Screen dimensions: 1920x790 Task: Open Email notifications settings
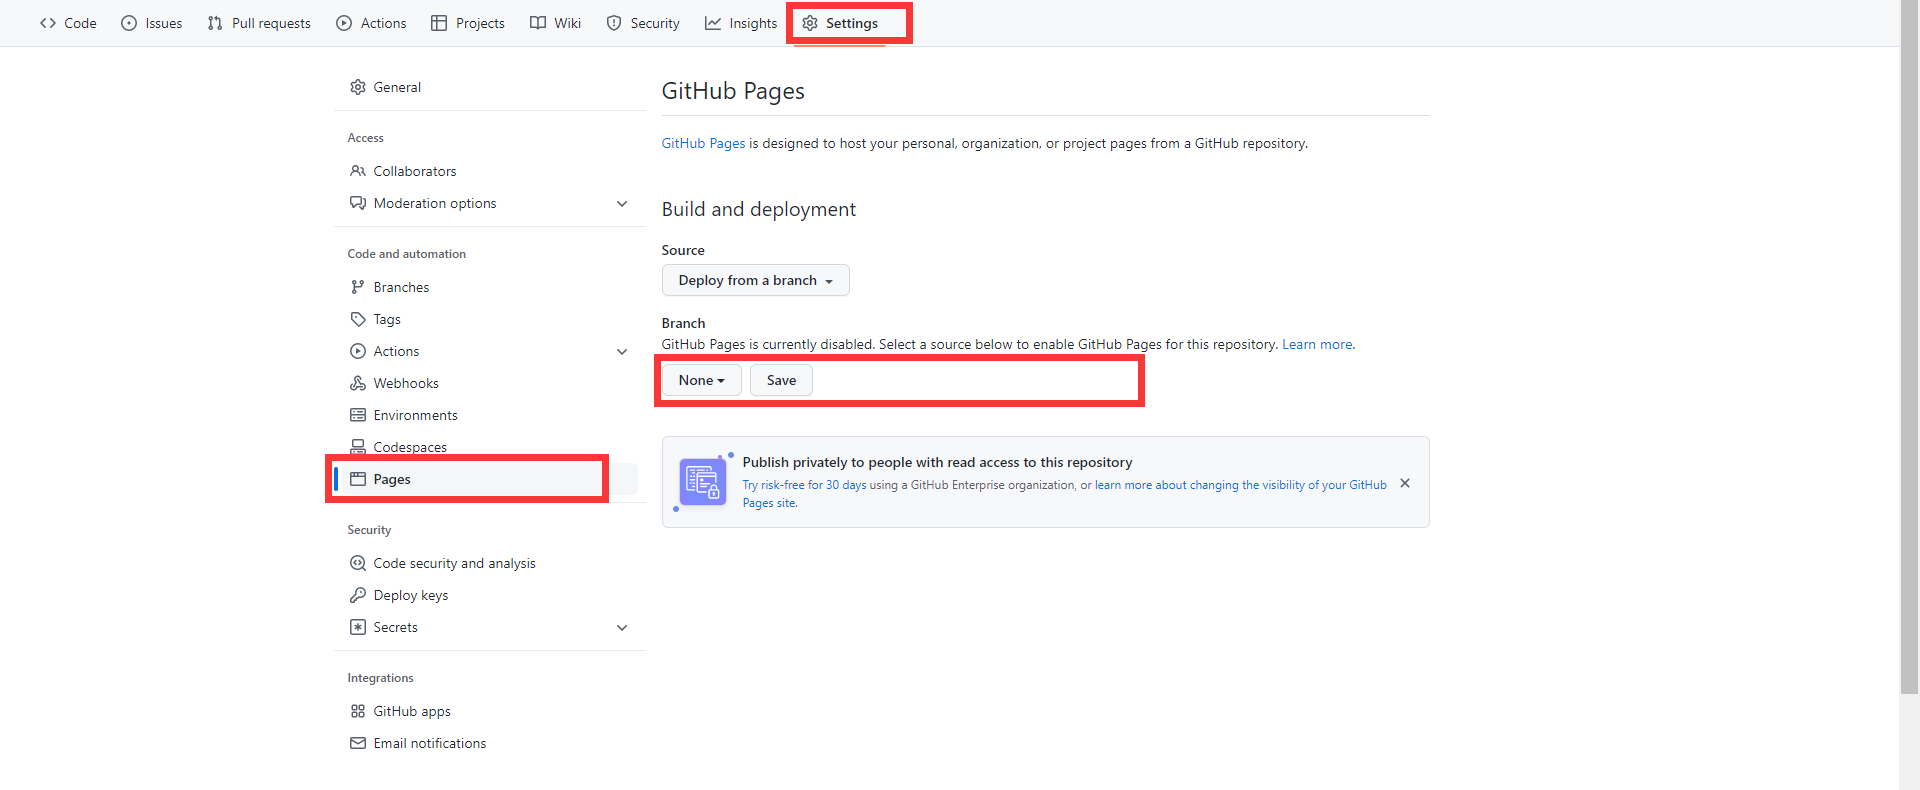(489, 743)
